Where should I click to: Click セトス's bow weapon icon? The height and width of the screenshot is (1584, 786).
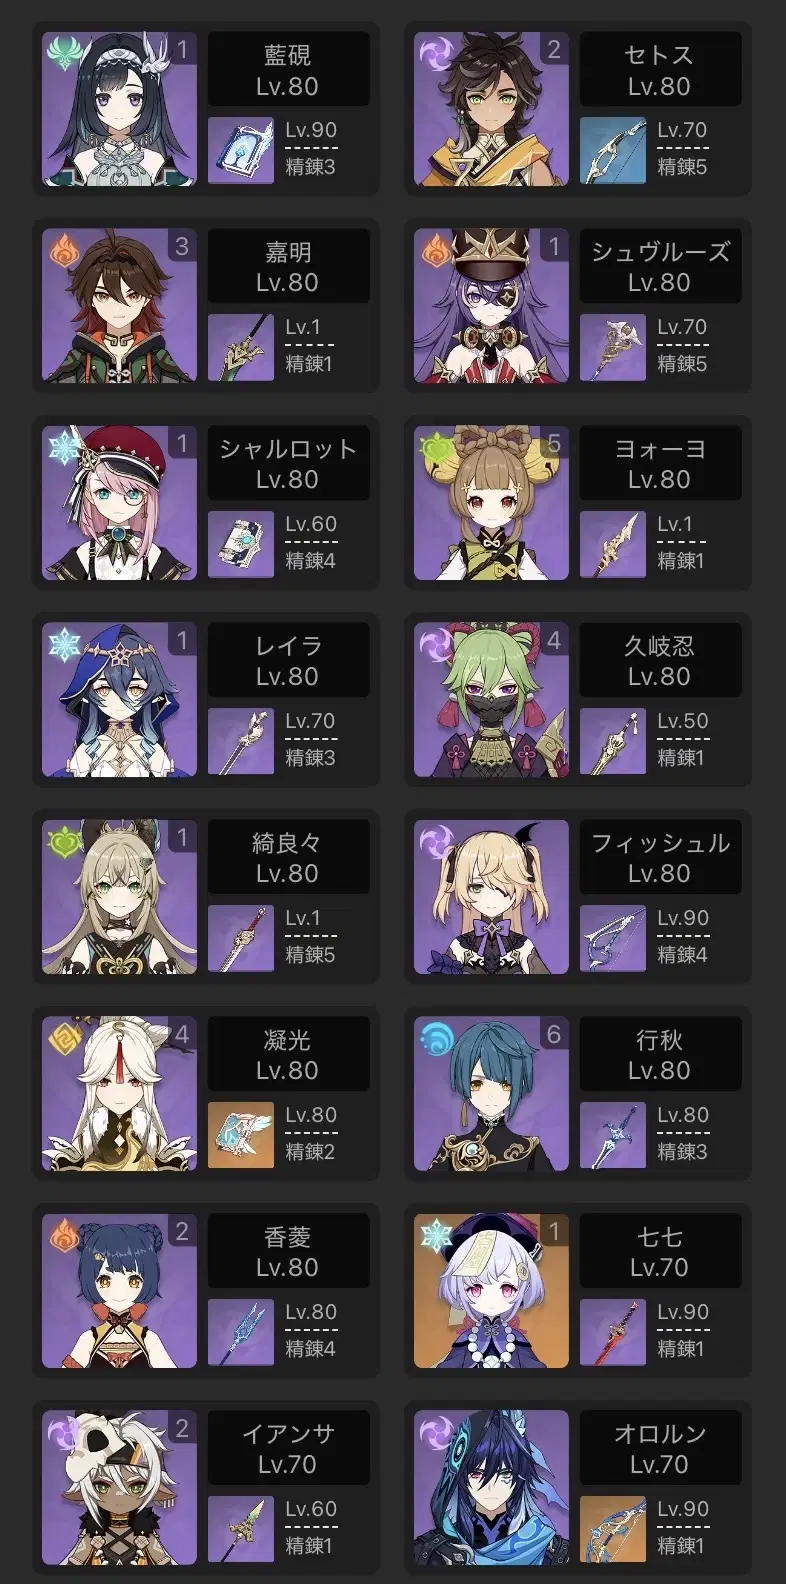coord(613,150)
